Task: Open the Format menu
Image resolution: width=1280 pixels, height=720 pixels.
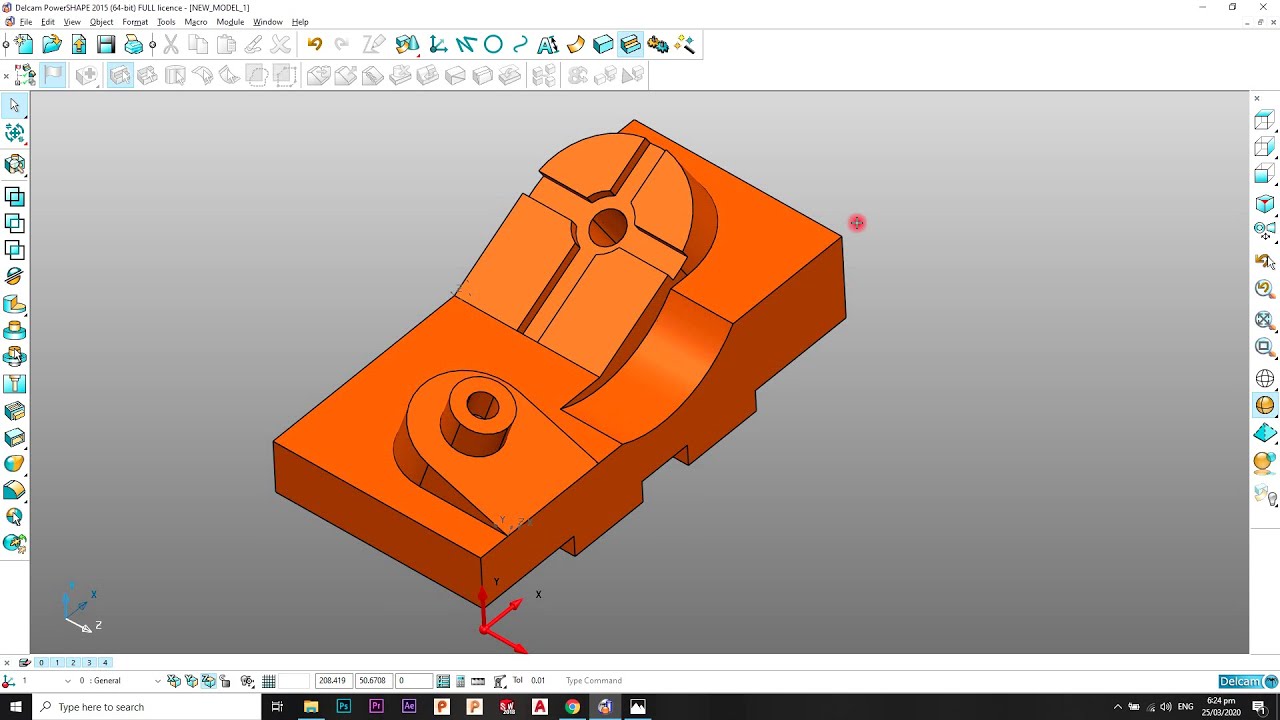Action: [135, 22]
